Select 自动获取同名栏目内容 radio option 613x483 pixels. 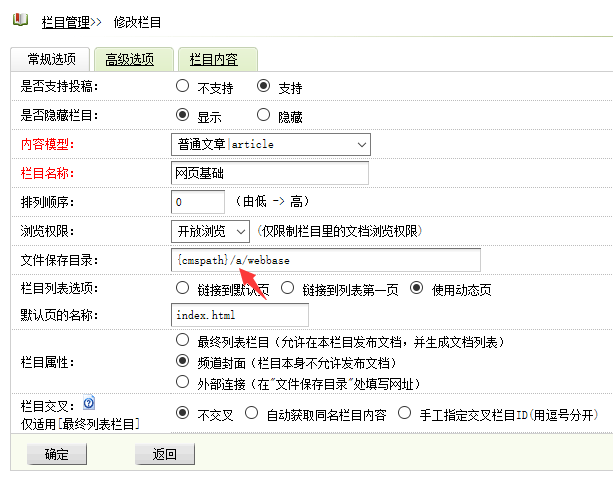click(x=251, y=413)
